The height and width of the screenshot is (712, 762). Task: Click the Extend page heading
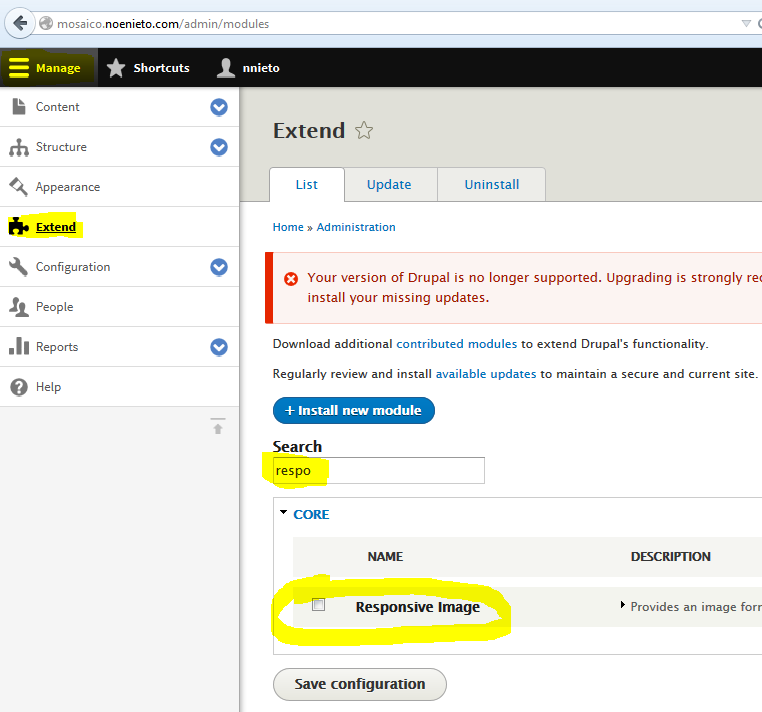click(309, 130)
